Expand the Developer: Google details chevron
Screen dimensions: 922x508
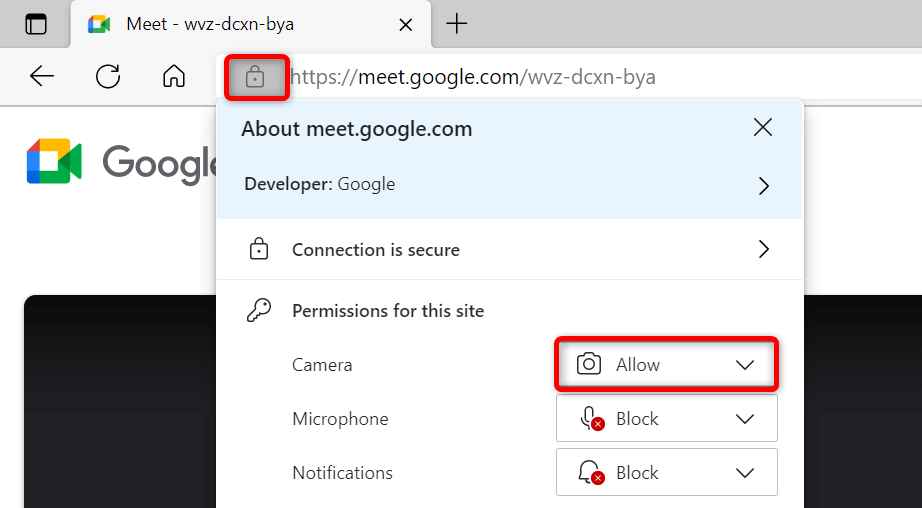(763, 185)
